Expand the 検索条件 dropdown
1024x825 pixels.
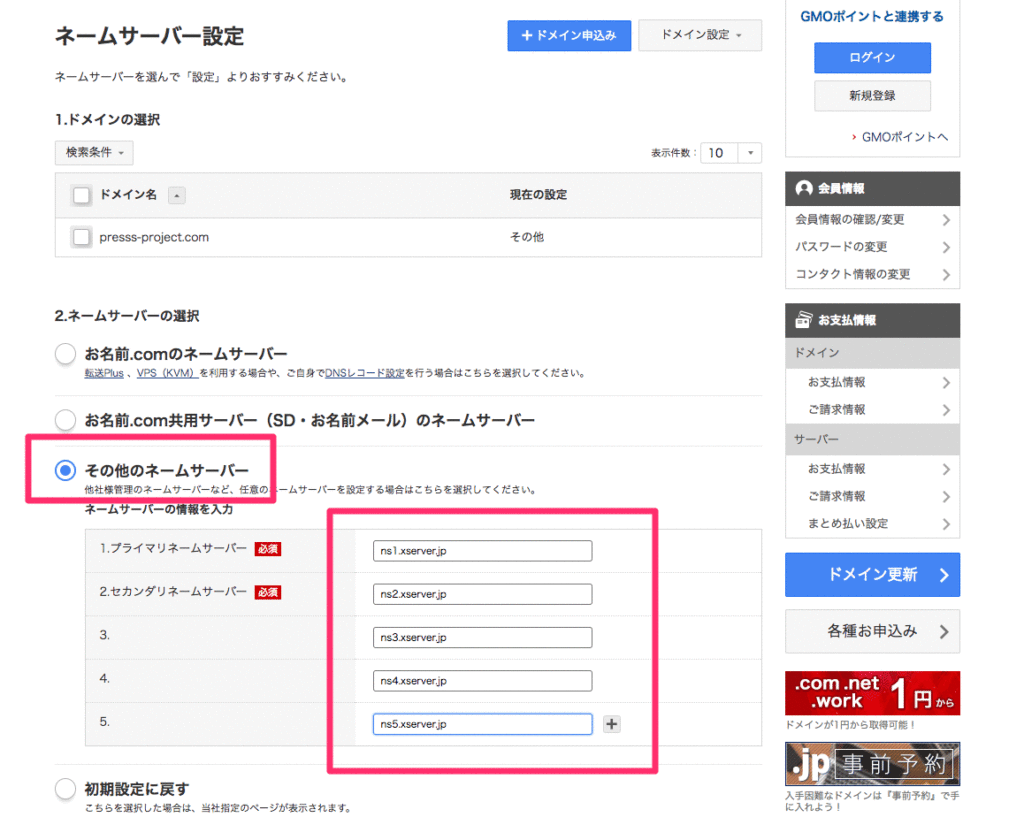[x=94, y=153]
